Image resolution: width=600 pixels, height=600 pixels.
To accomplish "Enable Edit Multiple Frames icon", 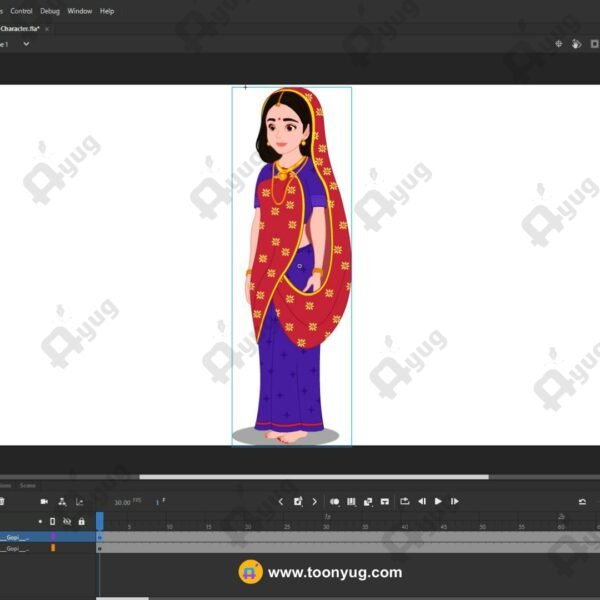I will (351, 502).
